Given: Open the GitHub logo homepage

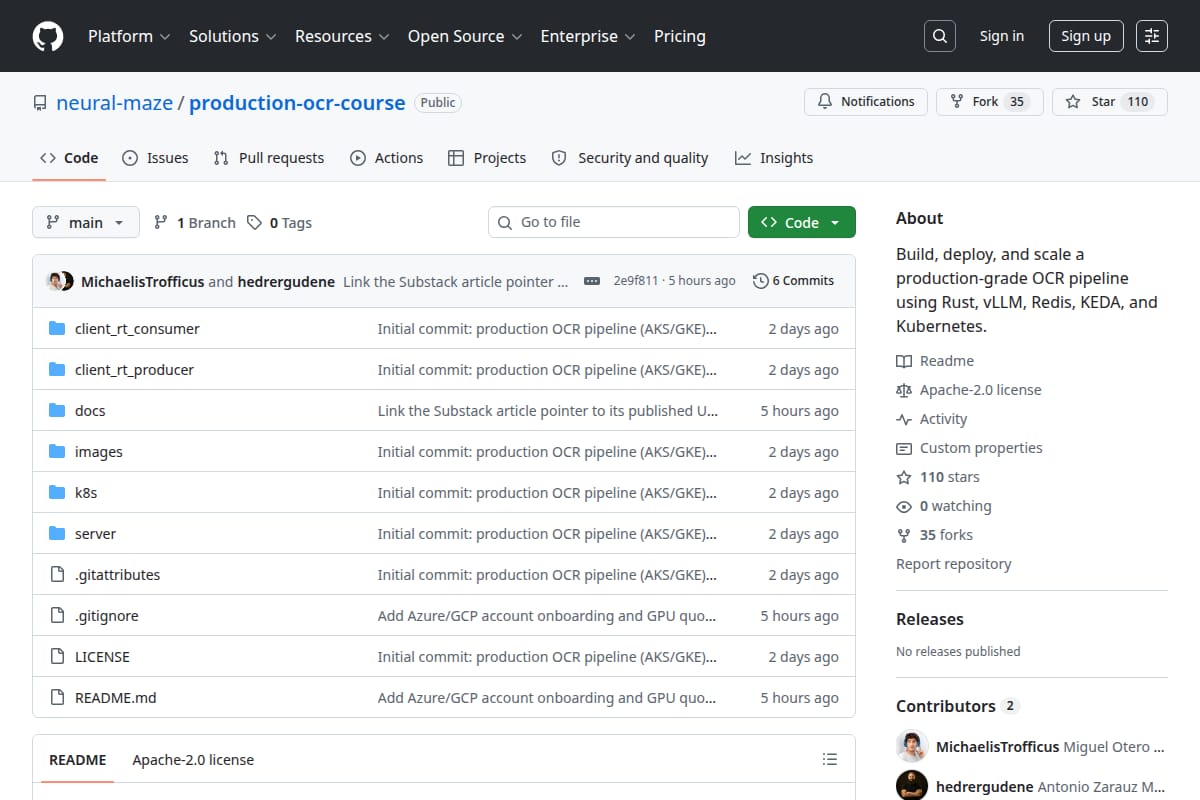Looking at the screenshot, I should click(48, 36).
